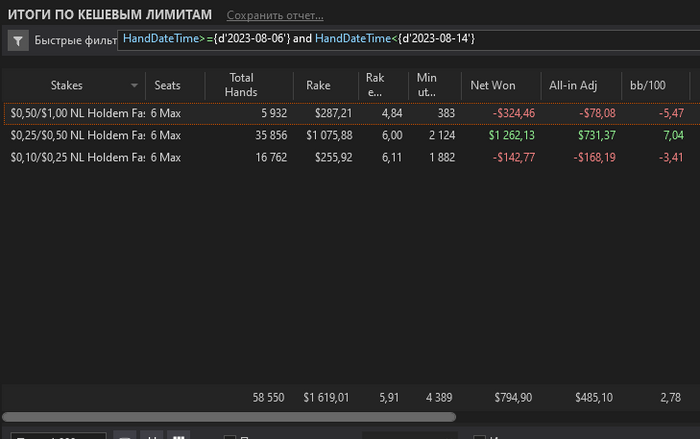This screenshot has width=700, height=439.
Task: Click the -$168,19 all-in adj value
Action: pyautogui.click(x=594, y=157)
